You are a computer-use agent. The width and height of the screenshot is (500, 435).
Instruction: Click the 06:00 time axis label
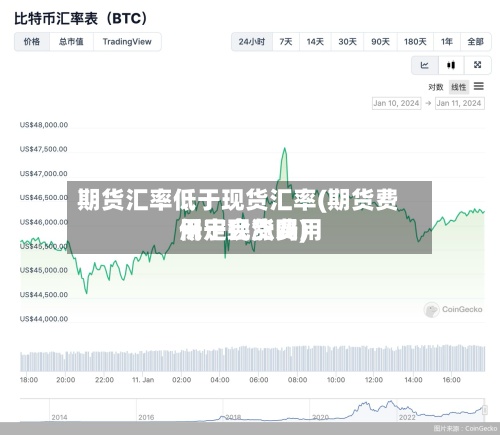tap(259, 380)
